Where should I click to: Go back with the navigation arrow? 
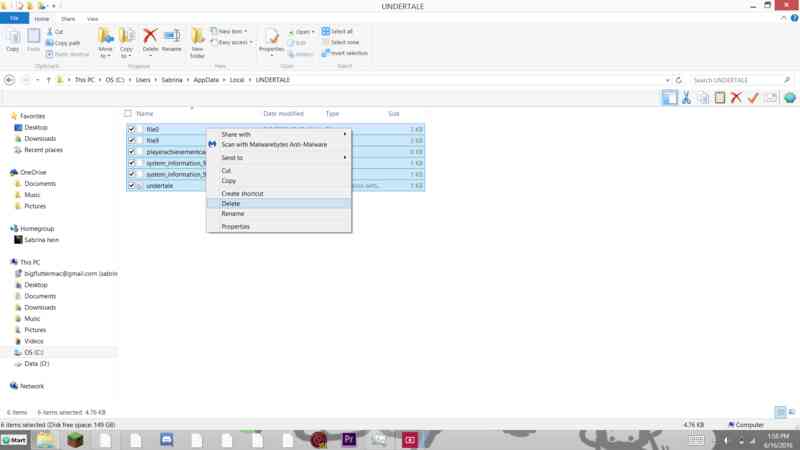point(9,80)
